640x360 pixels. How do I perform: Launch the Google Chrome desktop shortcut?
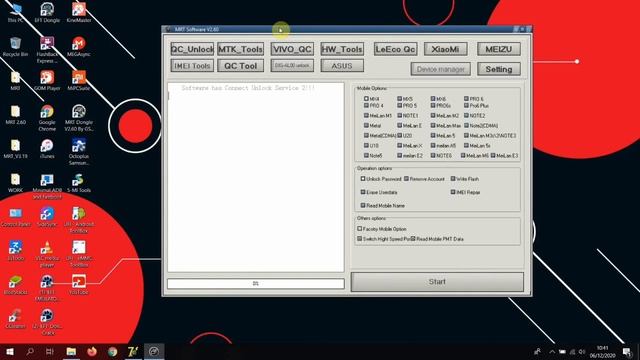click(47, 118)
